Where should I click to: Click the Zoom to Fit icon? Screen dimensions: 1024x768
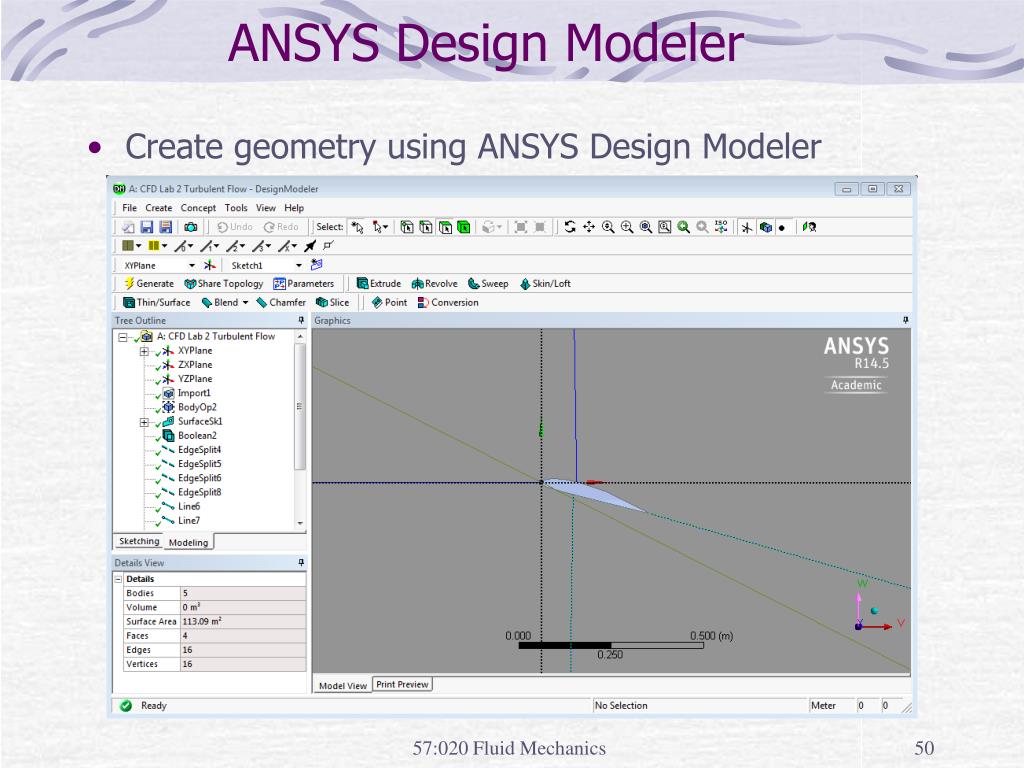pyautogui.click(x=645, y=227)
